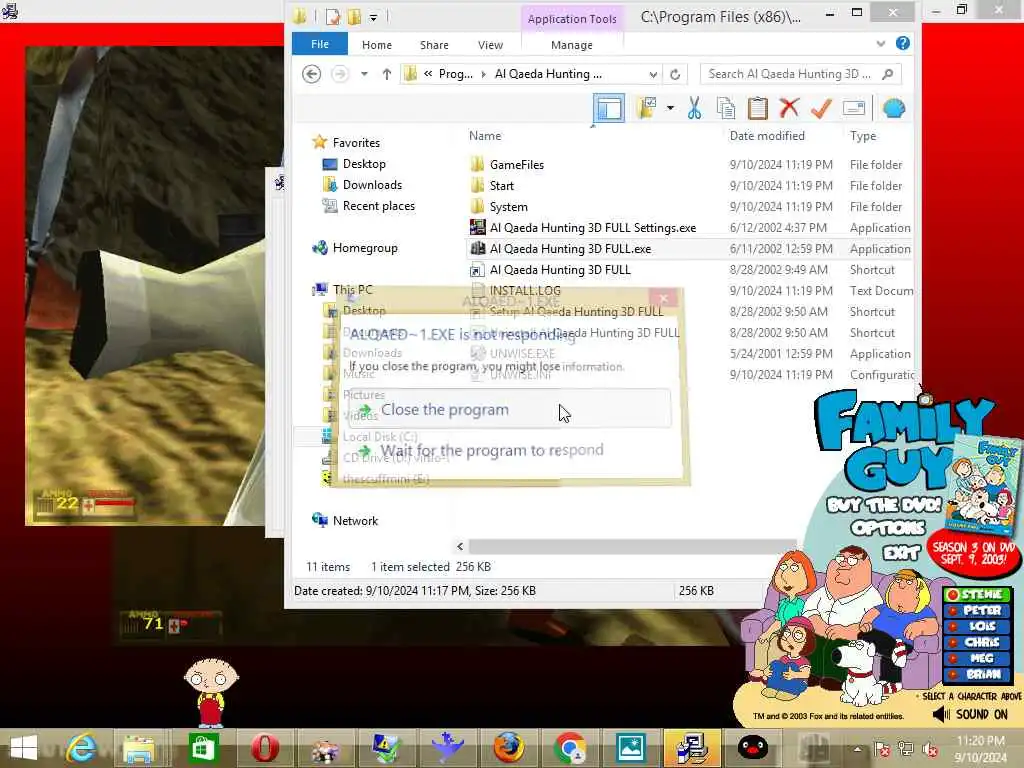Delete file with the red X icon
The width and height of the screenshot is (1024, 768).
[x=789, y=108]
